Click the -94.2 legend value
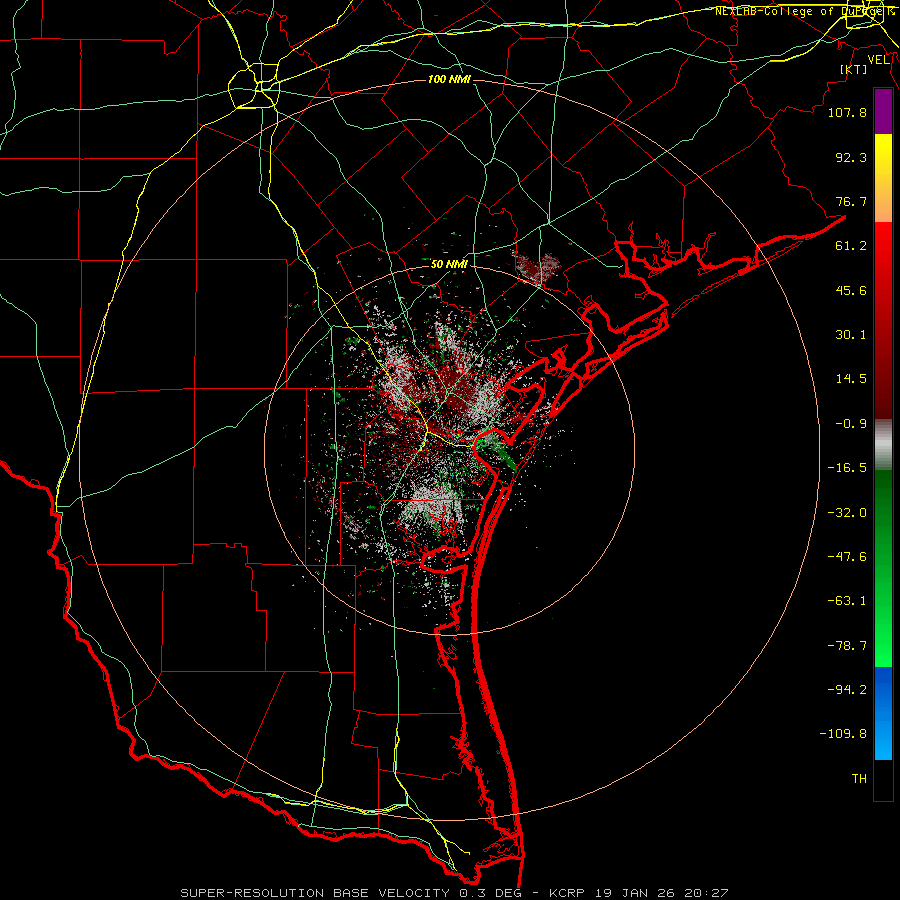Screen dimensions: 900x900 click(x=847, y=690)
